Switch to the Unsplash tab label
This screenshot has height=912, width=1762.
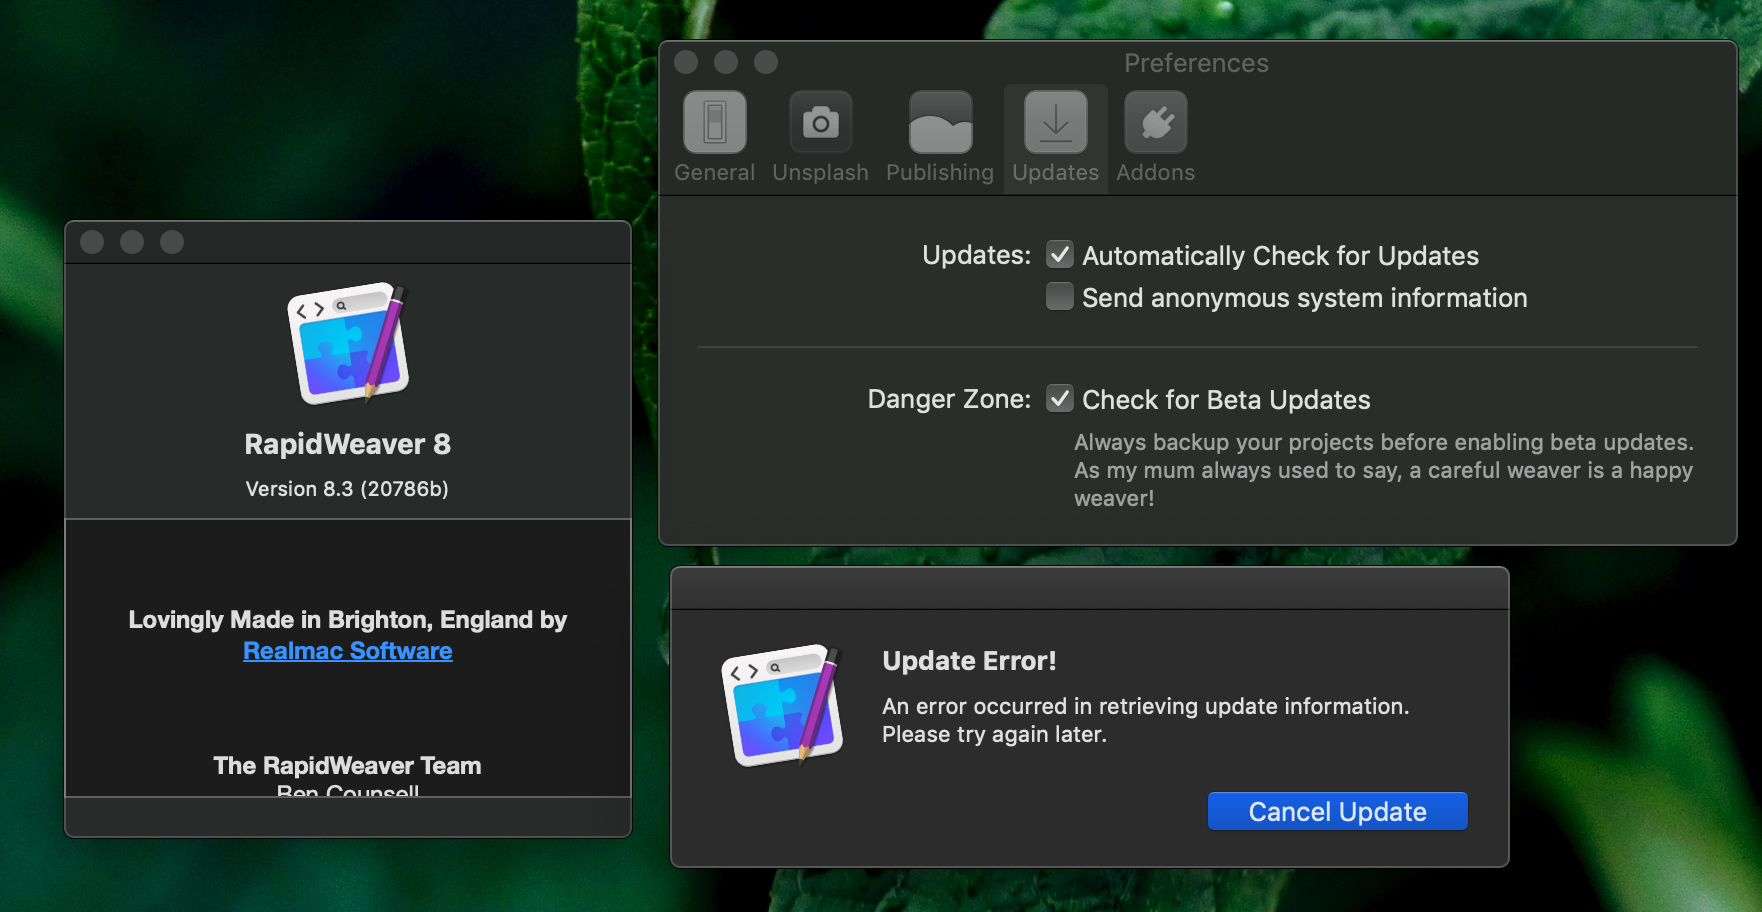(x=820, y=172)
